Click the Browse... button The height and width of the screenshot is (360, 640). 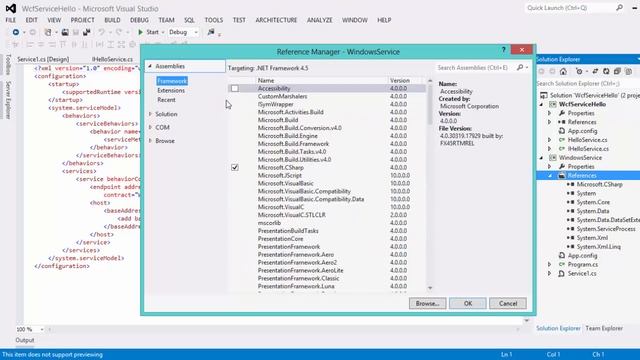pyautogui.click(x=427, y=303)
